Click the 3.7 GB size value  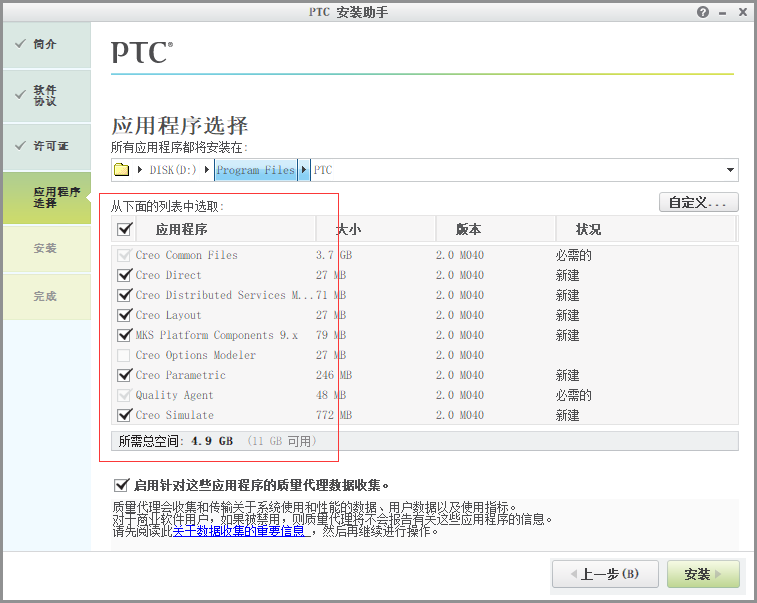pos(334,255)
